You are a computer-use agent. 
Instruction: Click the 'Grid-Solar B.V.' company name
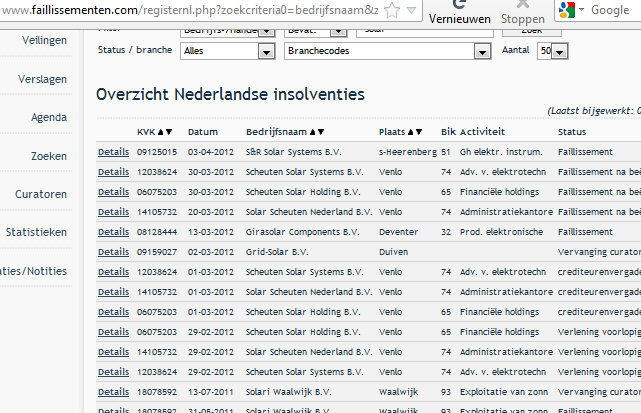277,252
